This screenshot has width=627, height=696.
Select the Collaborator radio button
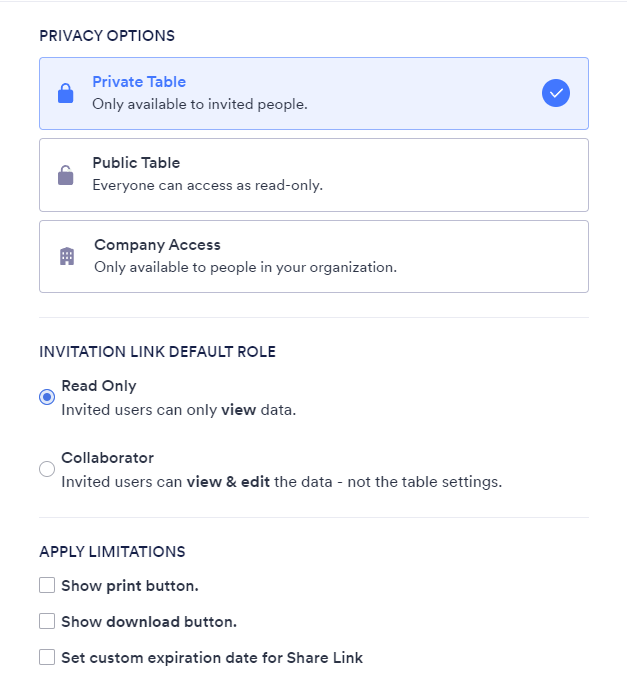47,469
